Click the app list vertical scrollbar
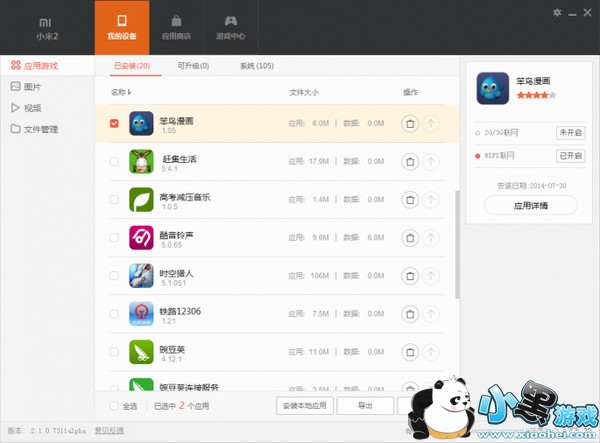Image resolution: width=600 pixels, height=443 pixels. click(457, 244)
